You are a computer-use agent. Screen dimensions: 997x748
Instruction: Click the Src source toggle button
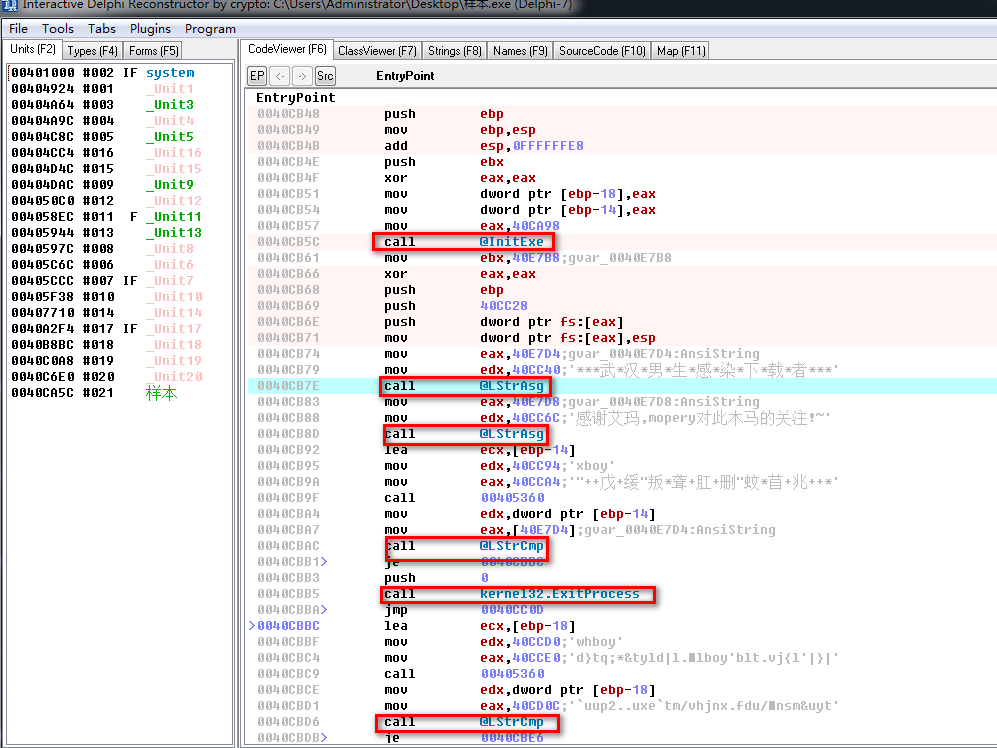pos(325,76)
